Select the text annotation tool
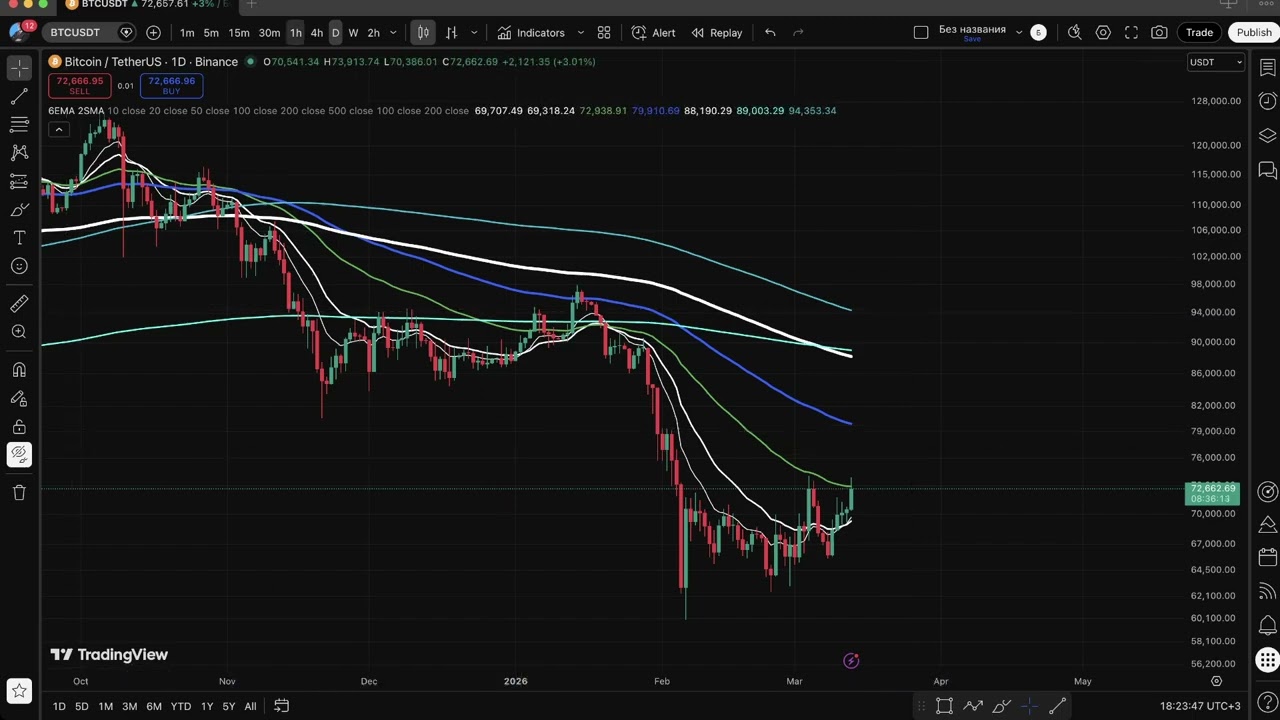1280x720 pixels. point(19,238)
